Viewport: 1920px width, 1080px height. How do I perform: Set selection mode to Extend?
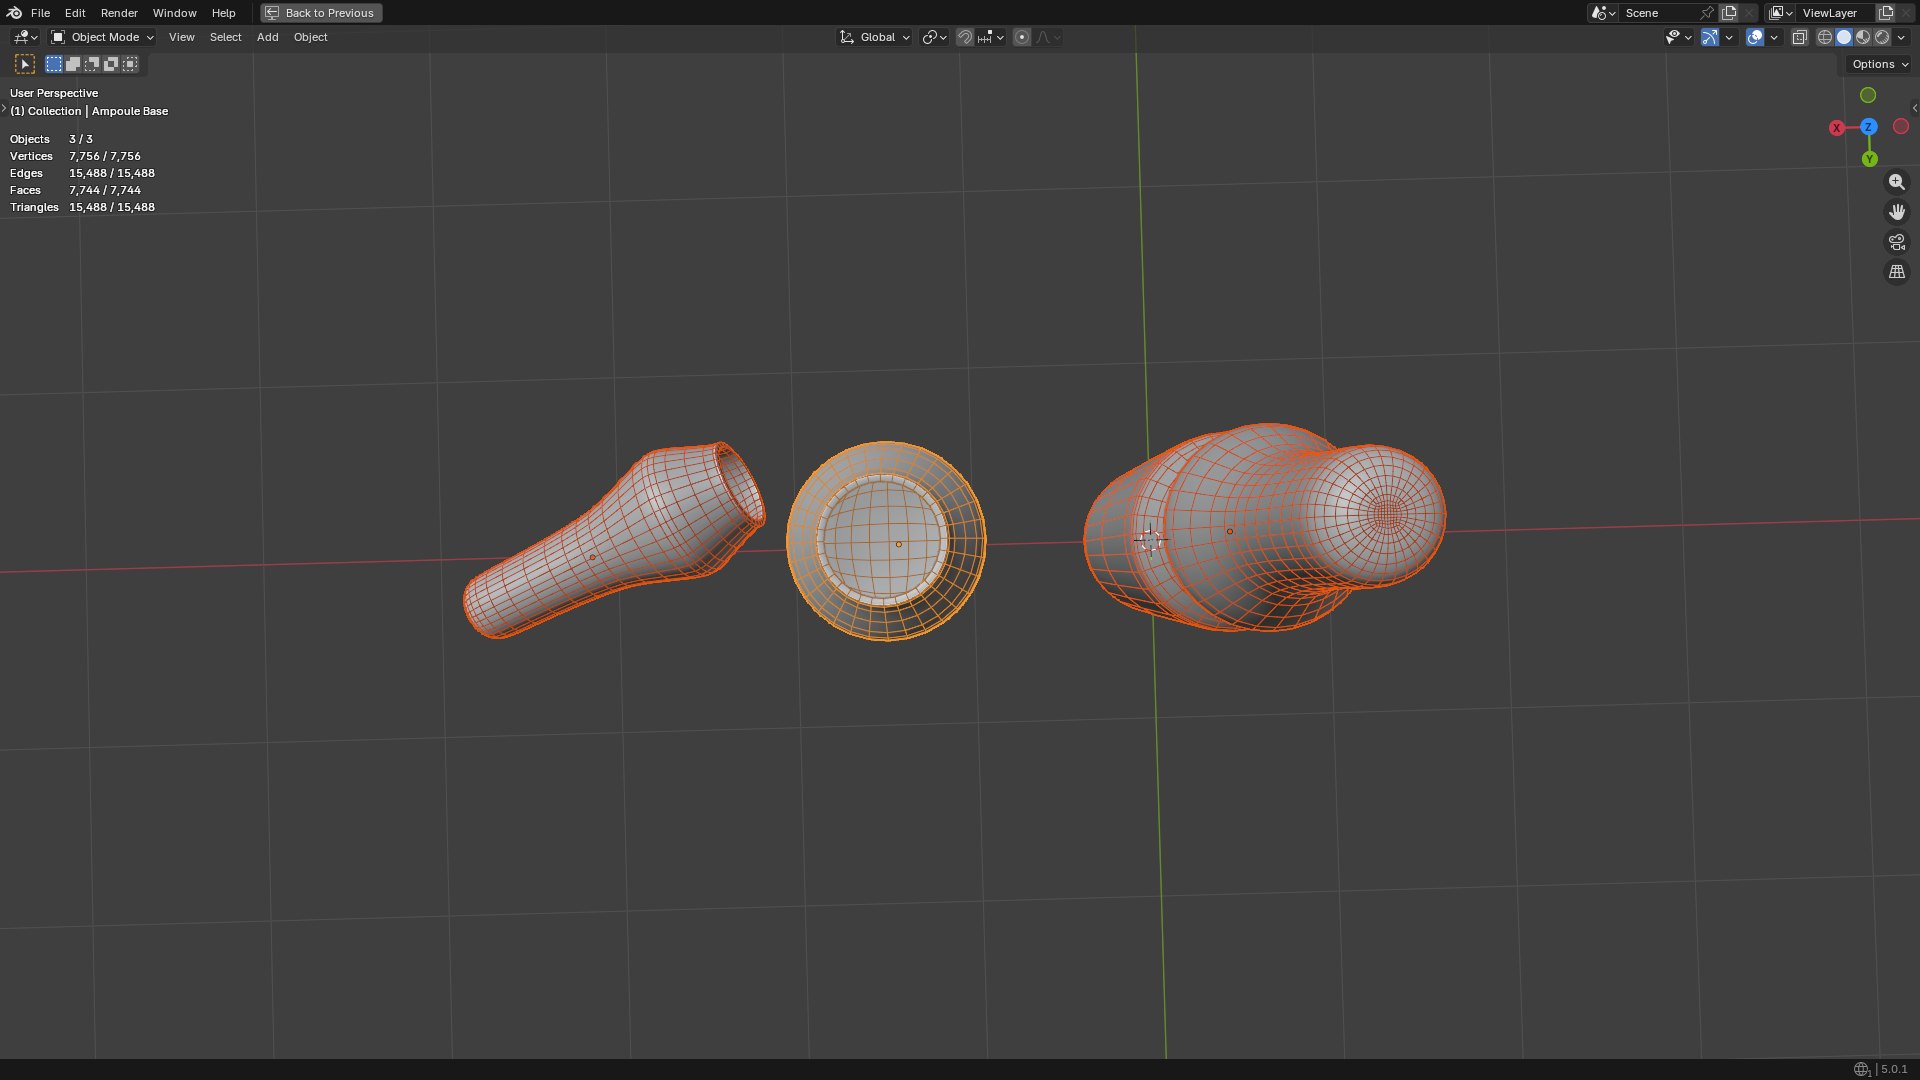(73, 64)
